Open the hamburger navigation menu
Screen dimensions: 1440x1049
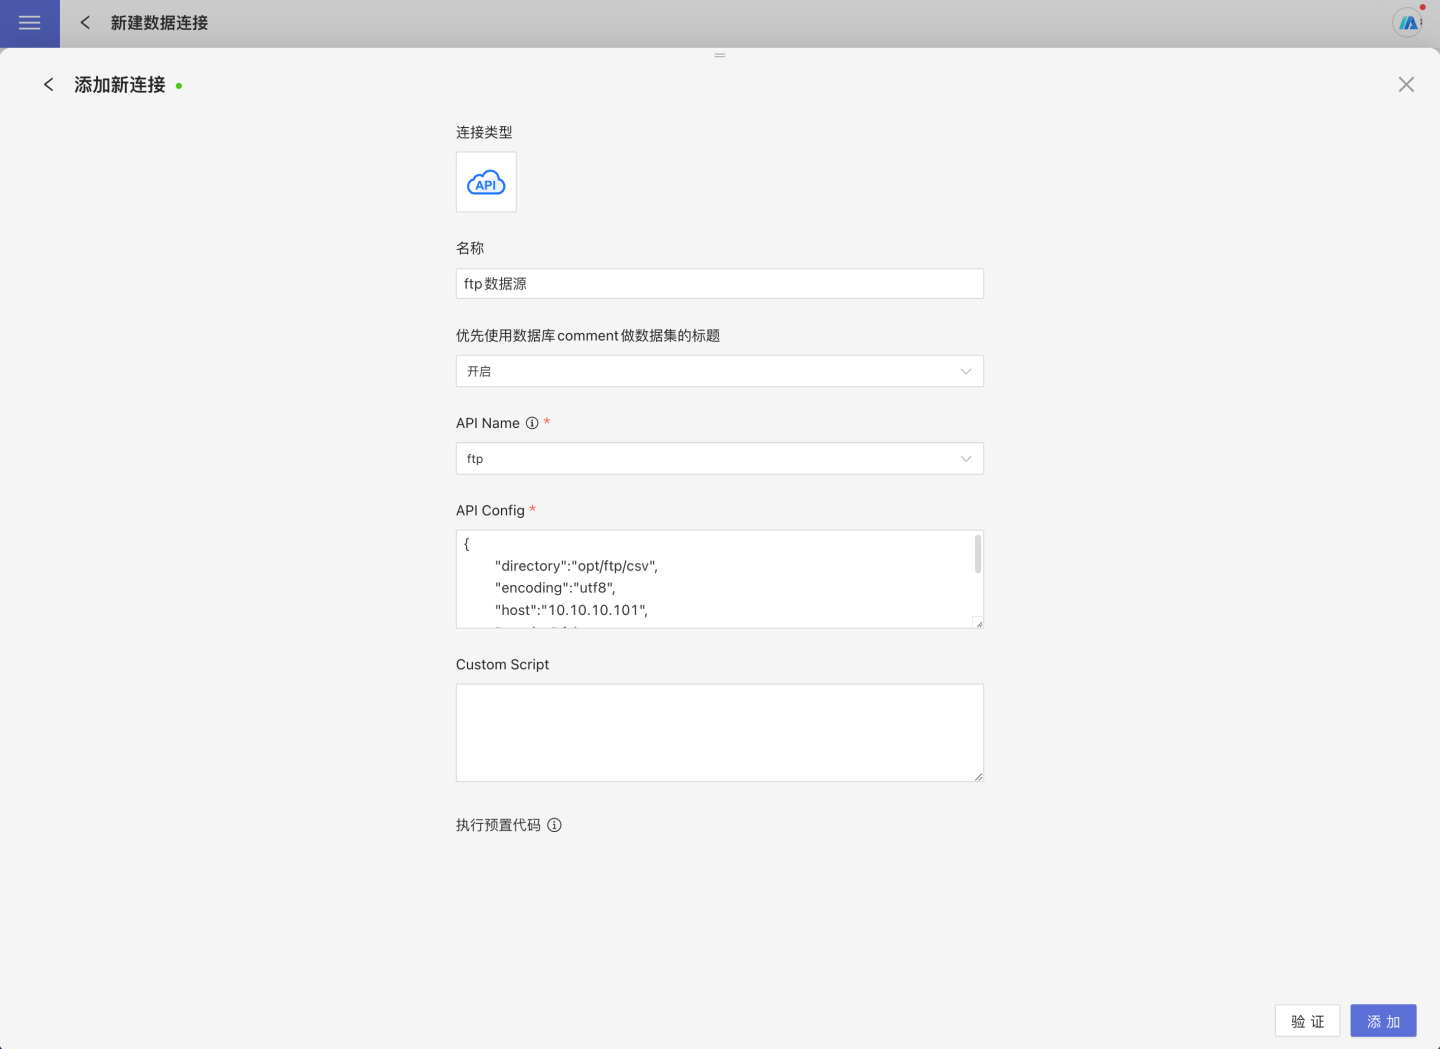tap(30, 23)
